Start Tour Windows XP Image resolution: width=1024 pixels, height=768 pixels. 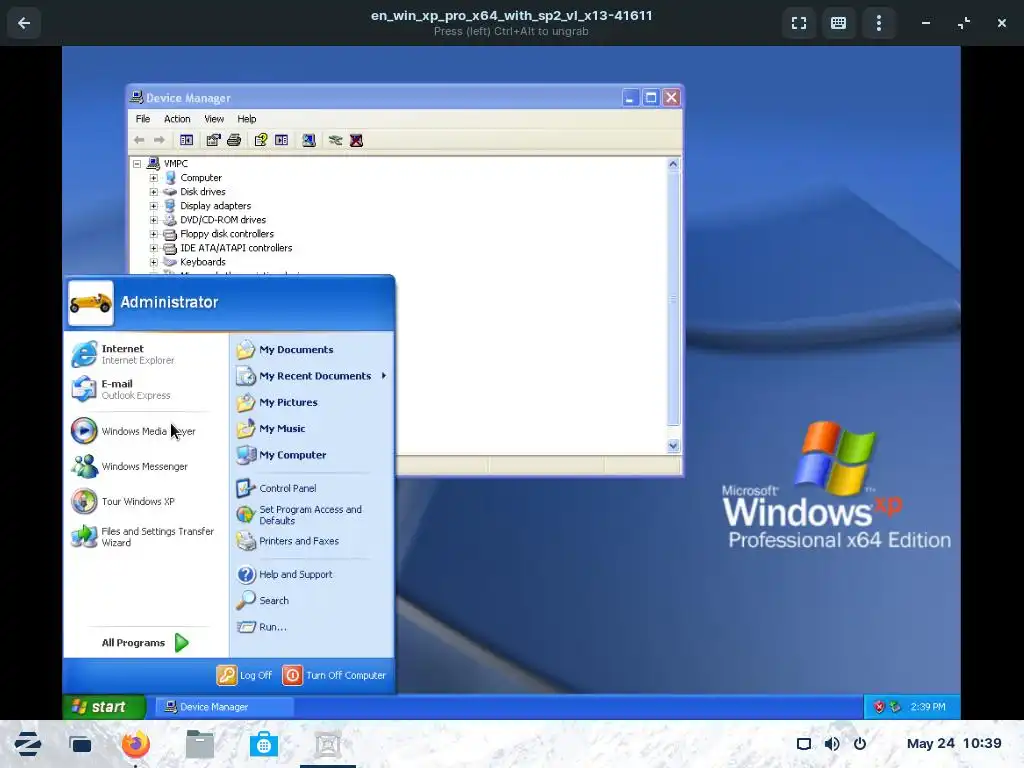coord(144,502)
